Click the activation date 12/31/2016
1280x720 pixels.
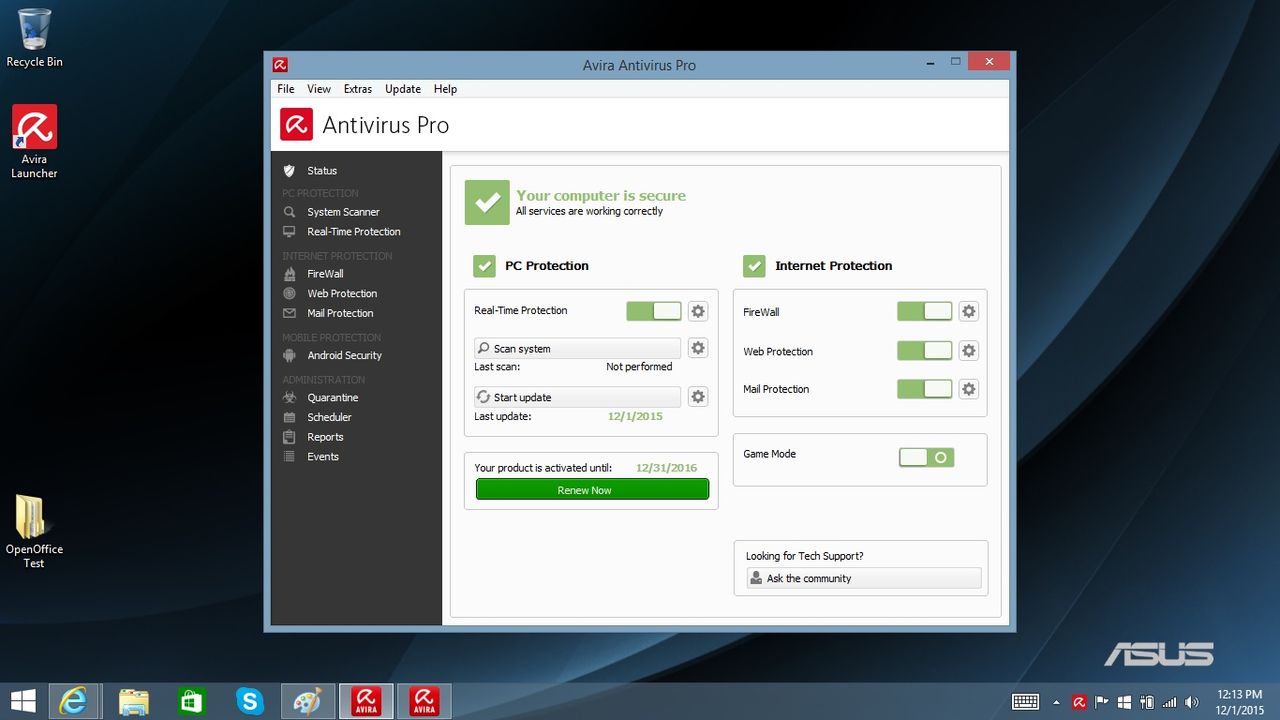pos(667,468)
